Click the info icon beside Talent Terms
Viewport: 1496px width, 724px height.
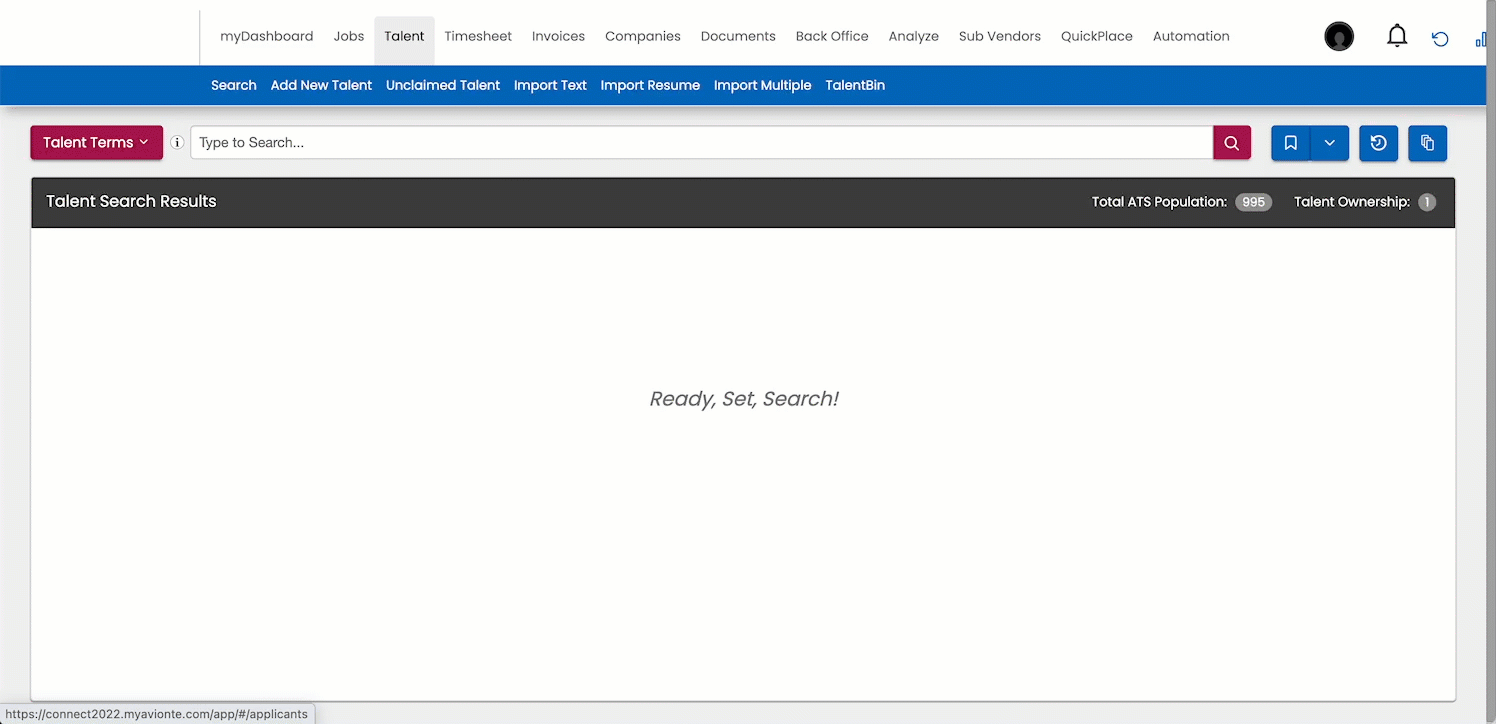coord(177,143)
